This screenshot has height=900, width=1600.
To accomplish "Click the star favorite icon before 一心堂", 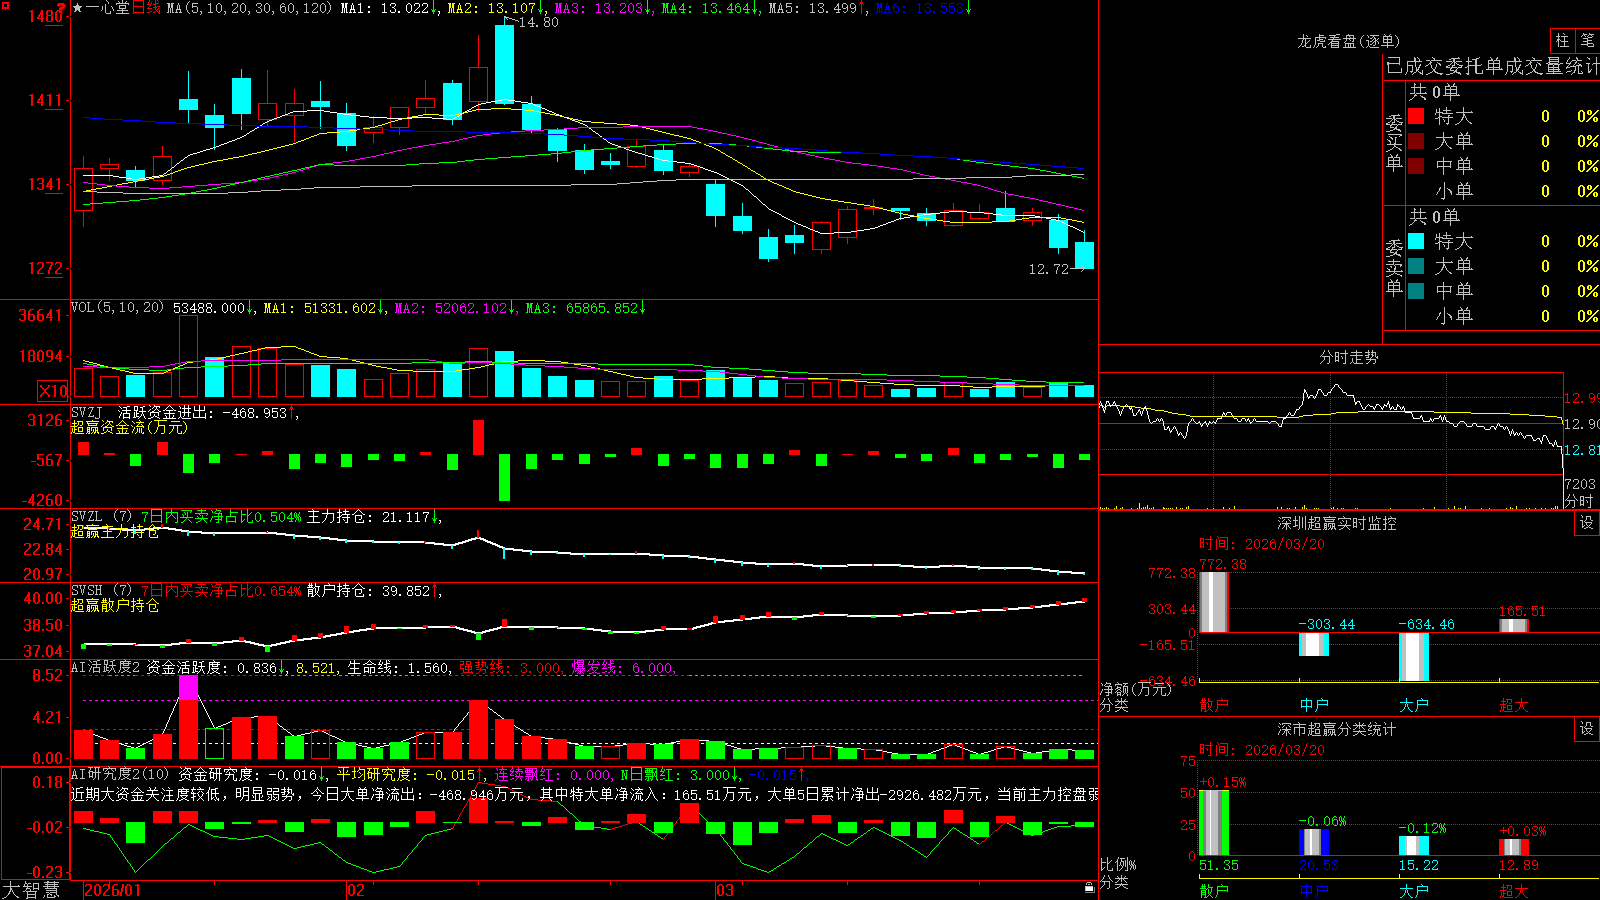I will pyautogui.click(x=77, y=8).
